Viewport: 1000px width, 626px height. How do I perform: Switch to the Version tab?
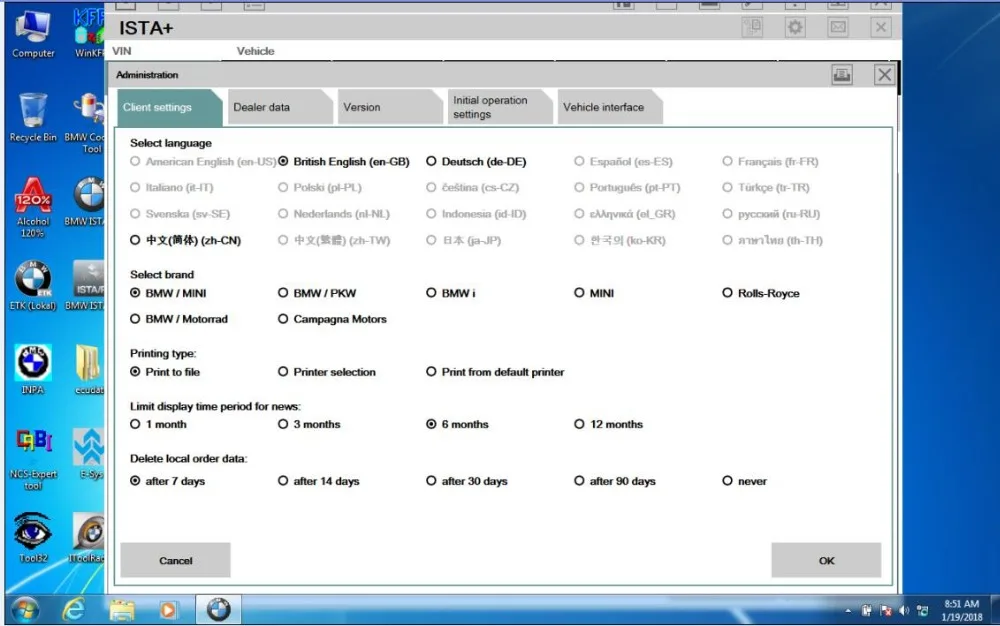tap(389, 107)
